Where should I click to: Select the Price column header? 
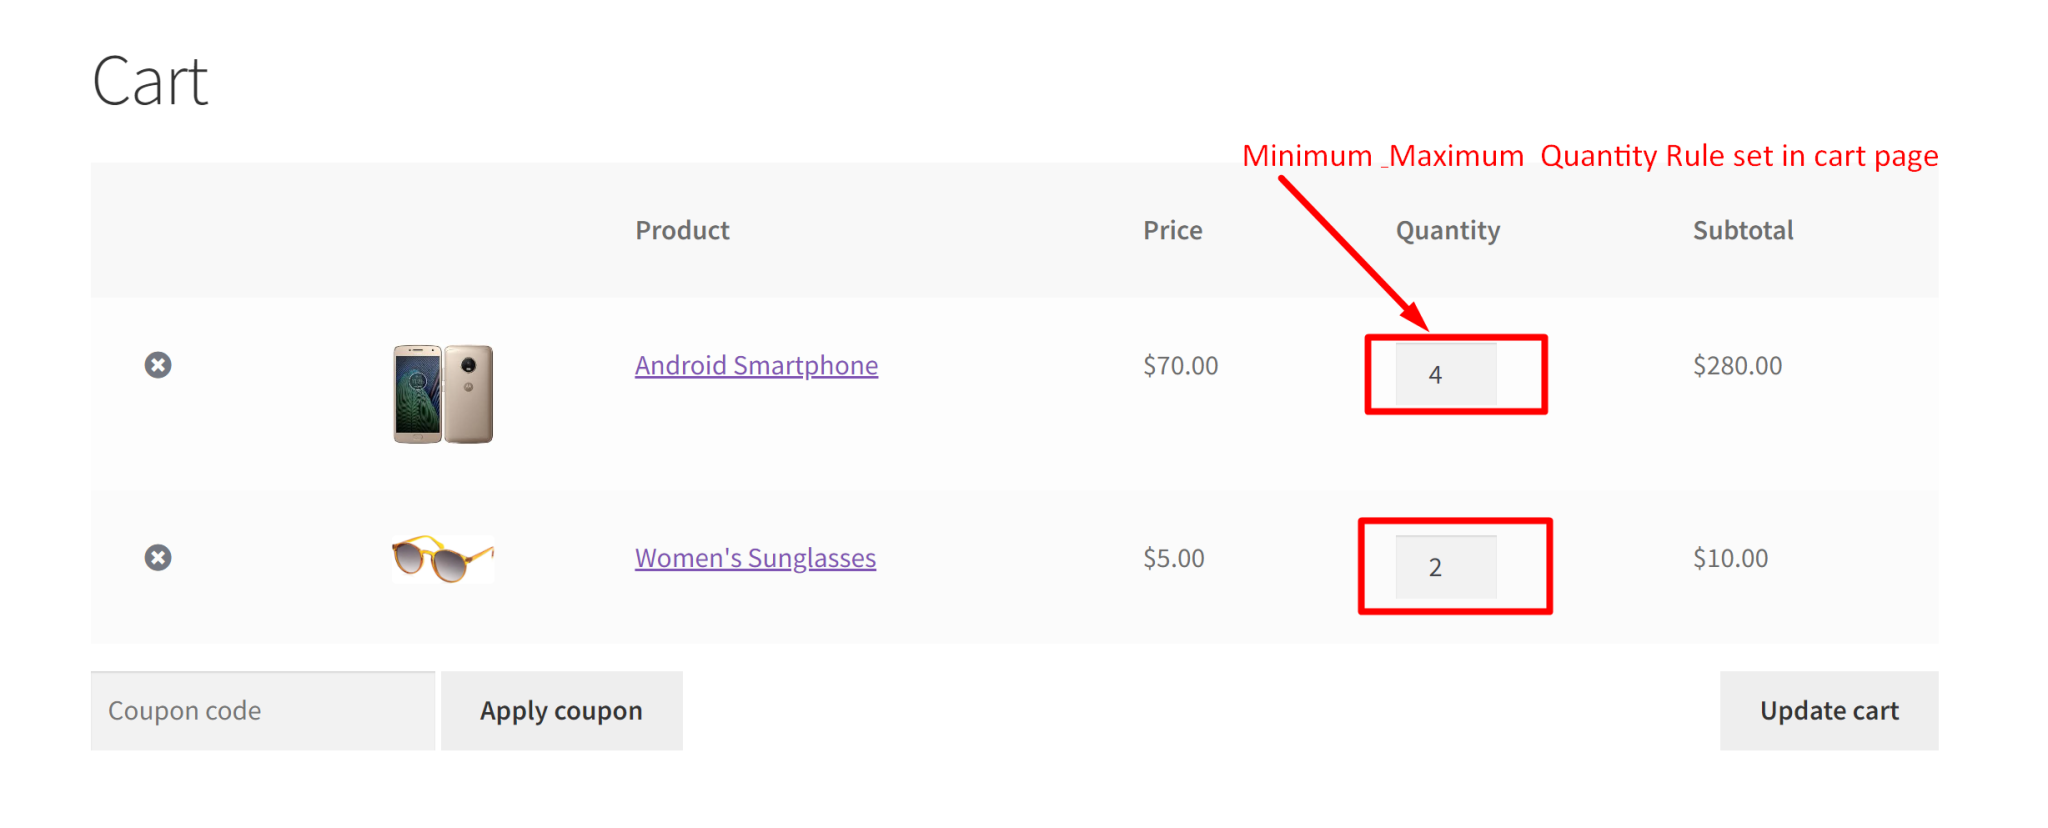point(1173,230)
